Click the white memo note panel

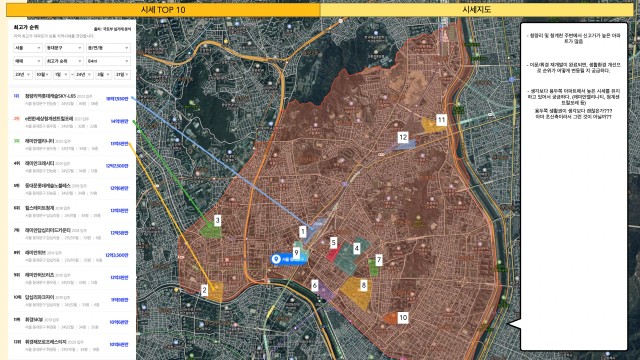click(573, 186)
